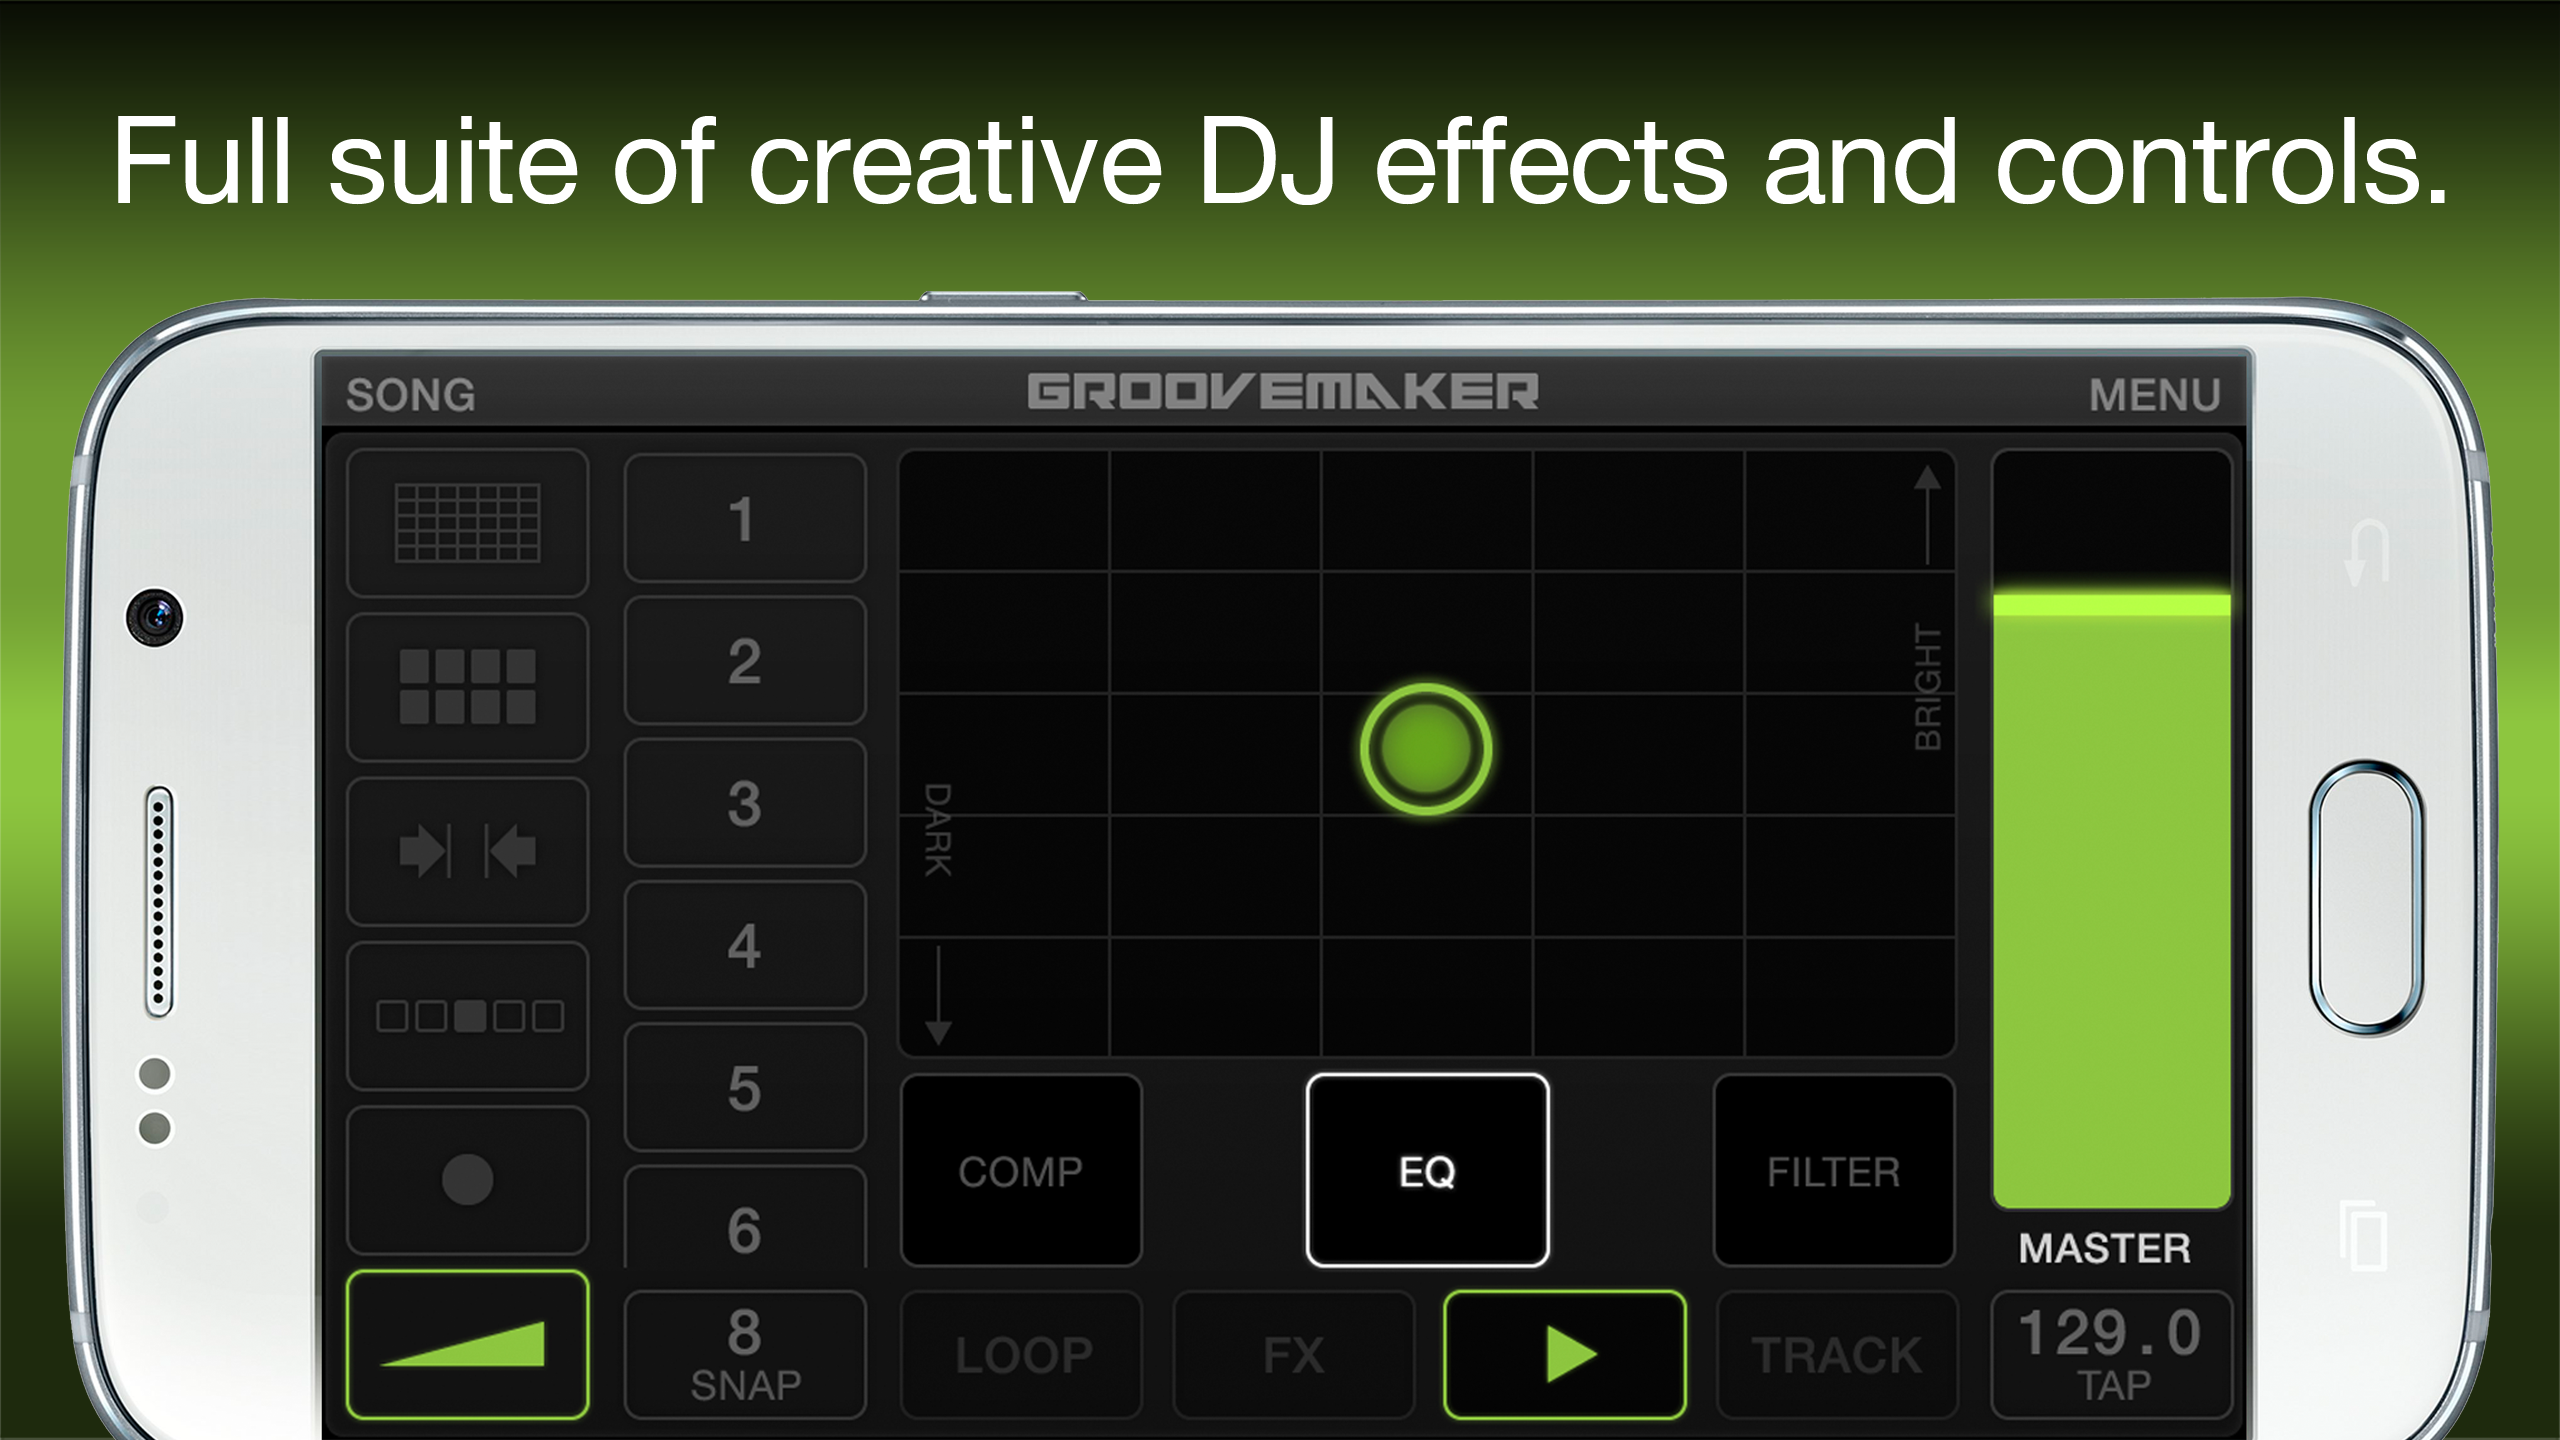Hit the green play button
This screenshot has height=1440, width=2560.
click(x=1565, y=1355)
